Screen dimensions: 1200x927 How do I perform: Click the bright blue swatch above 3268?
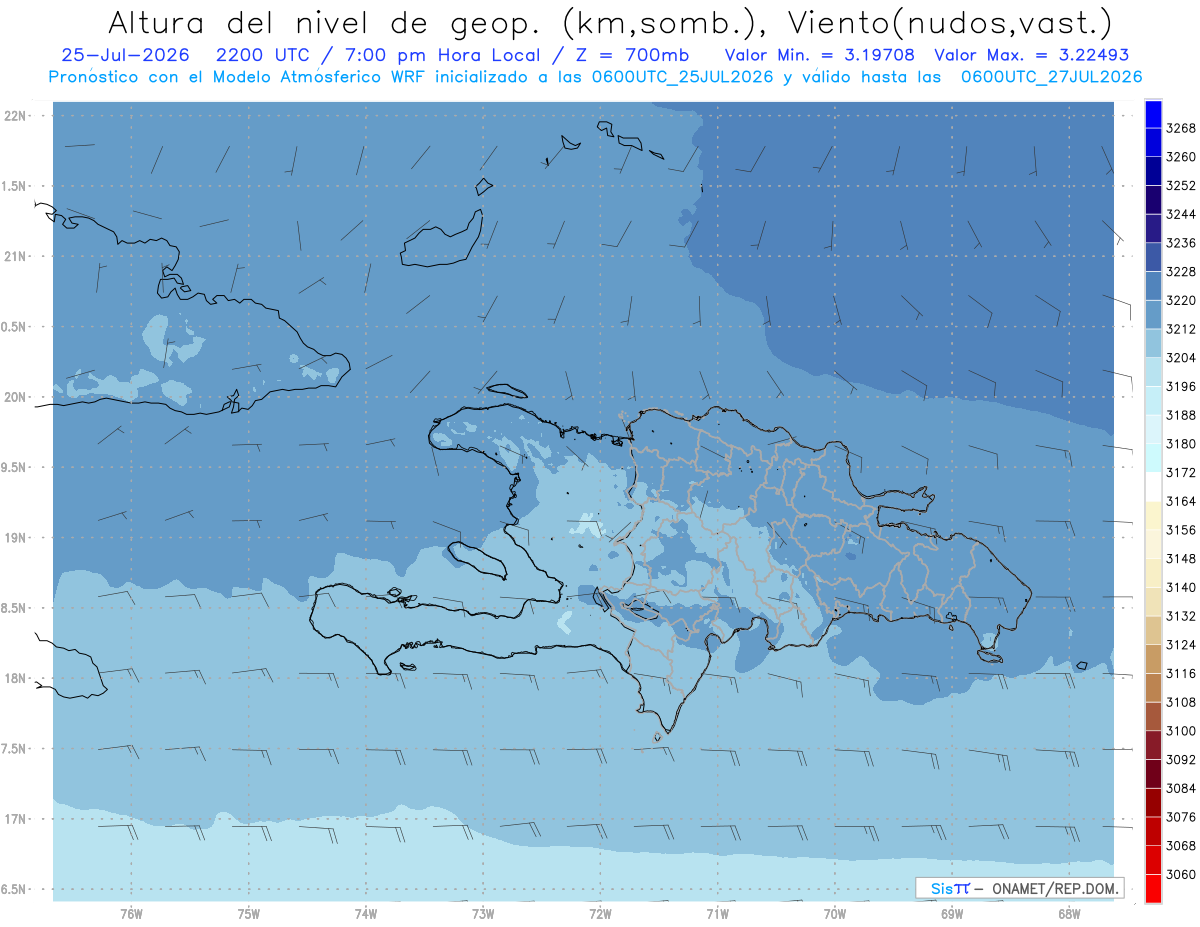[1153, 114]
